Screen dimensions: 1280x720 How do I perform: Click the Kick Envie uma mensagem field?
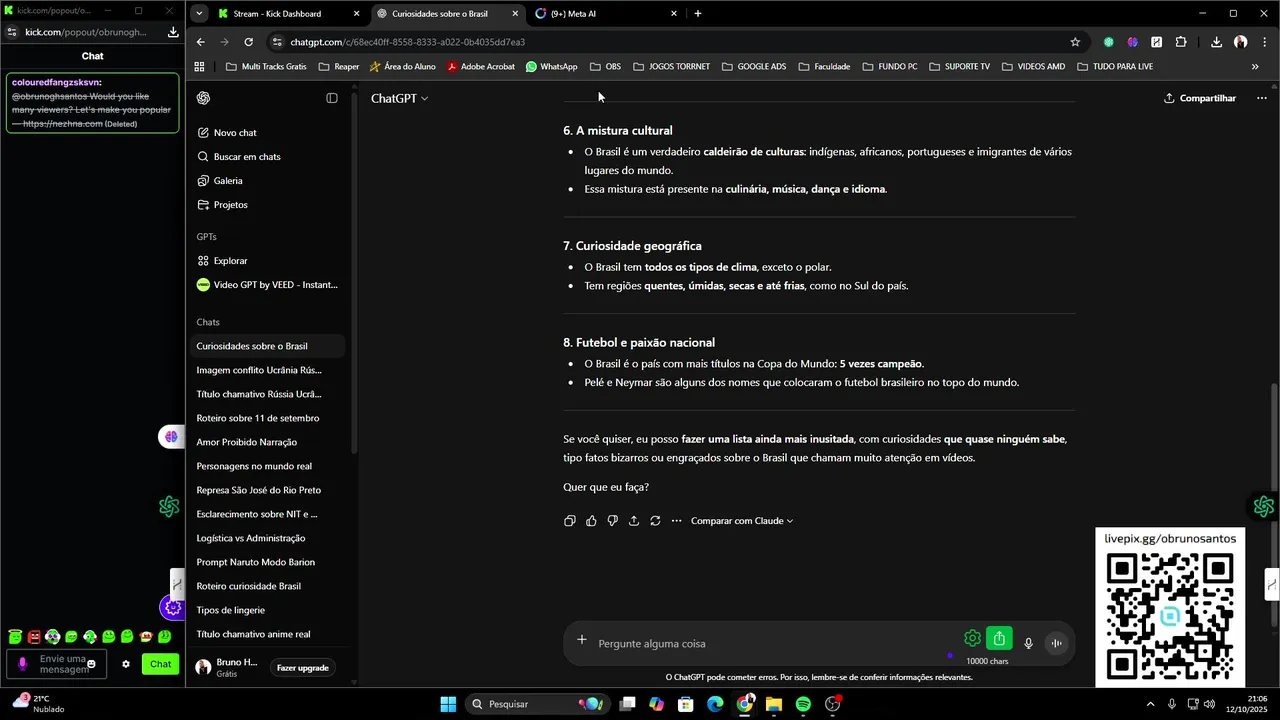pos(57,664)
